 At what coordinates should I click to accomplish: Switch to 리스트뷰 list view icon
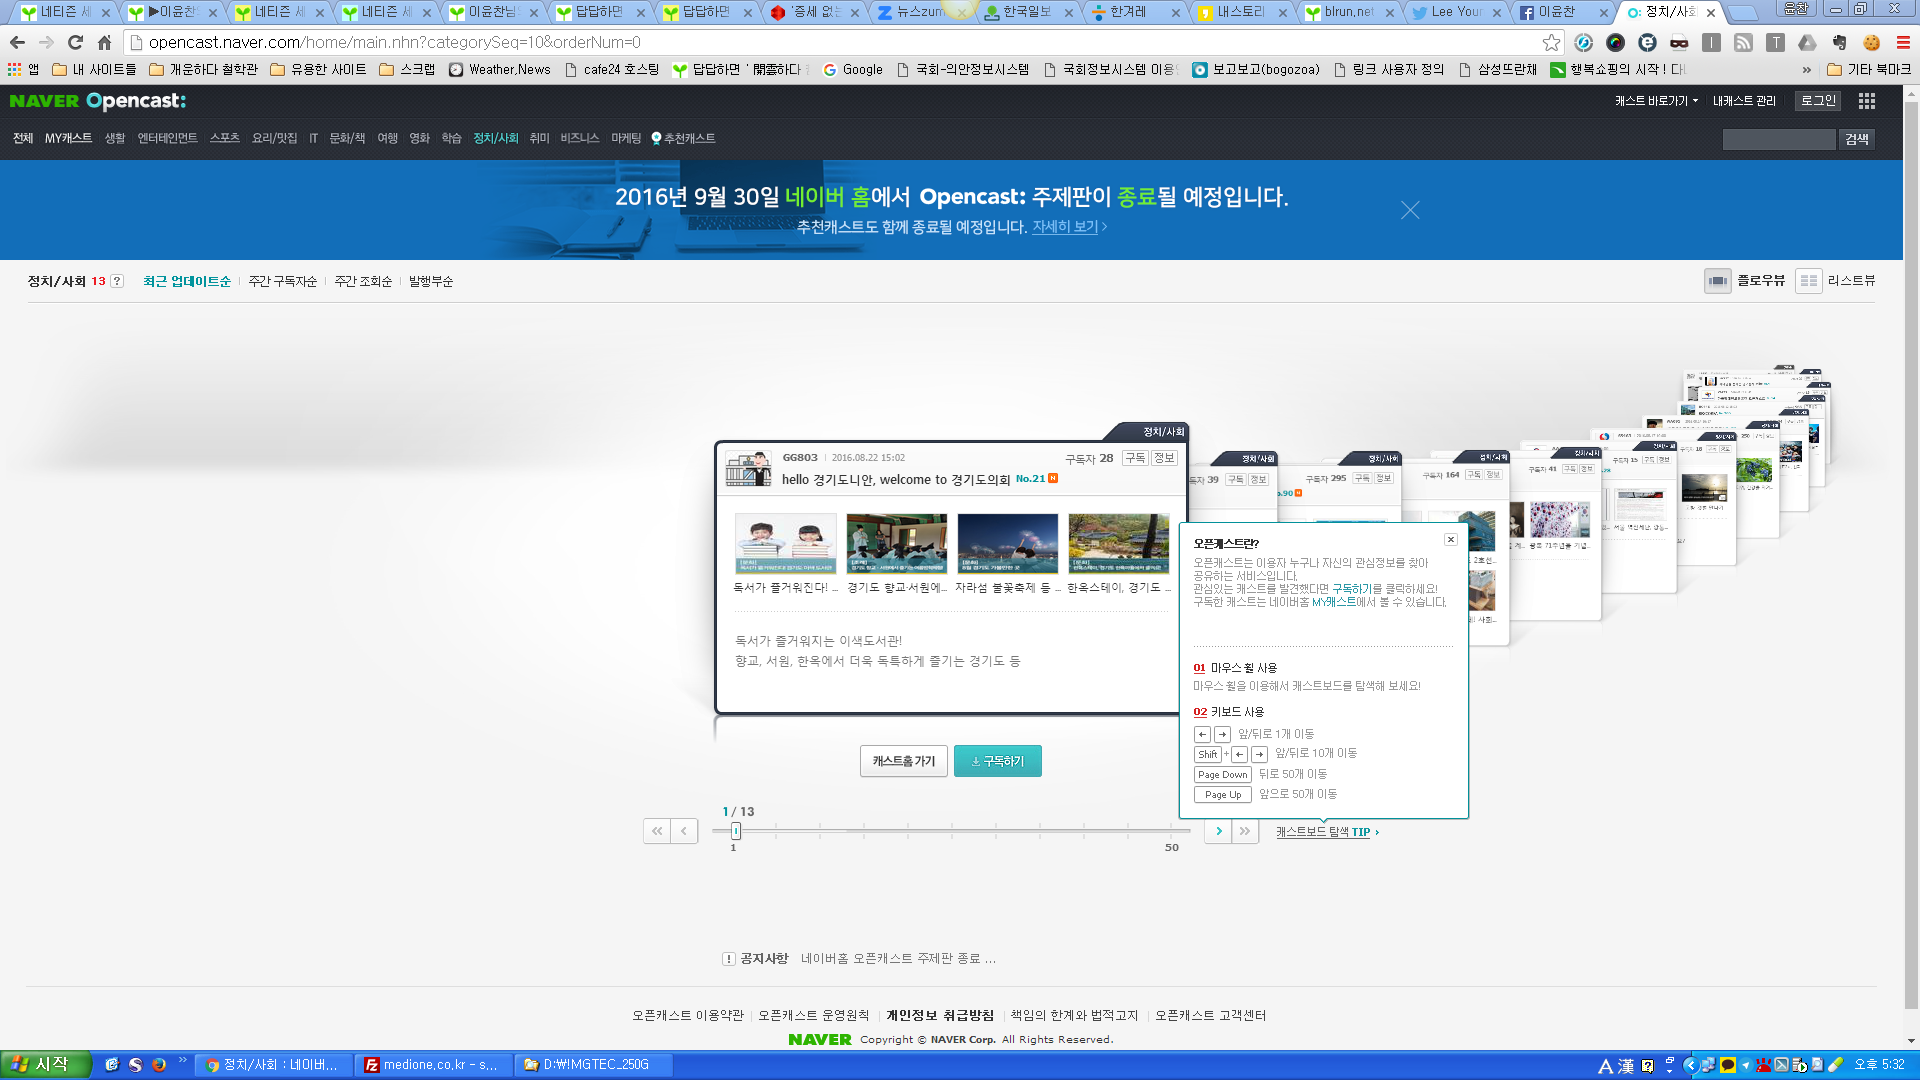(1808, 281)
